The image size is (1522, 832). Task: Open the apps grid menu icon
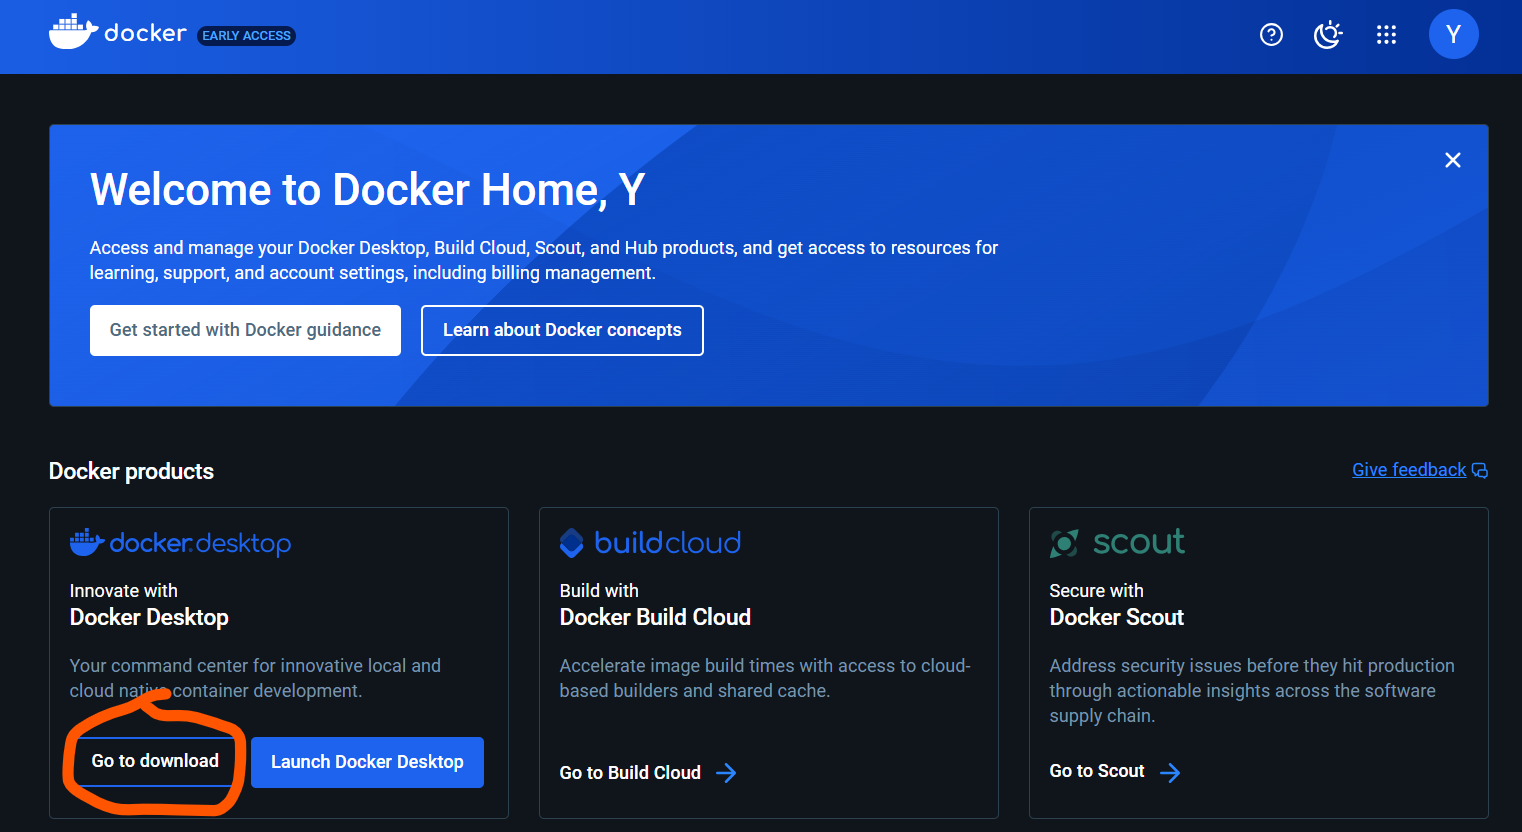(1386, 35)
